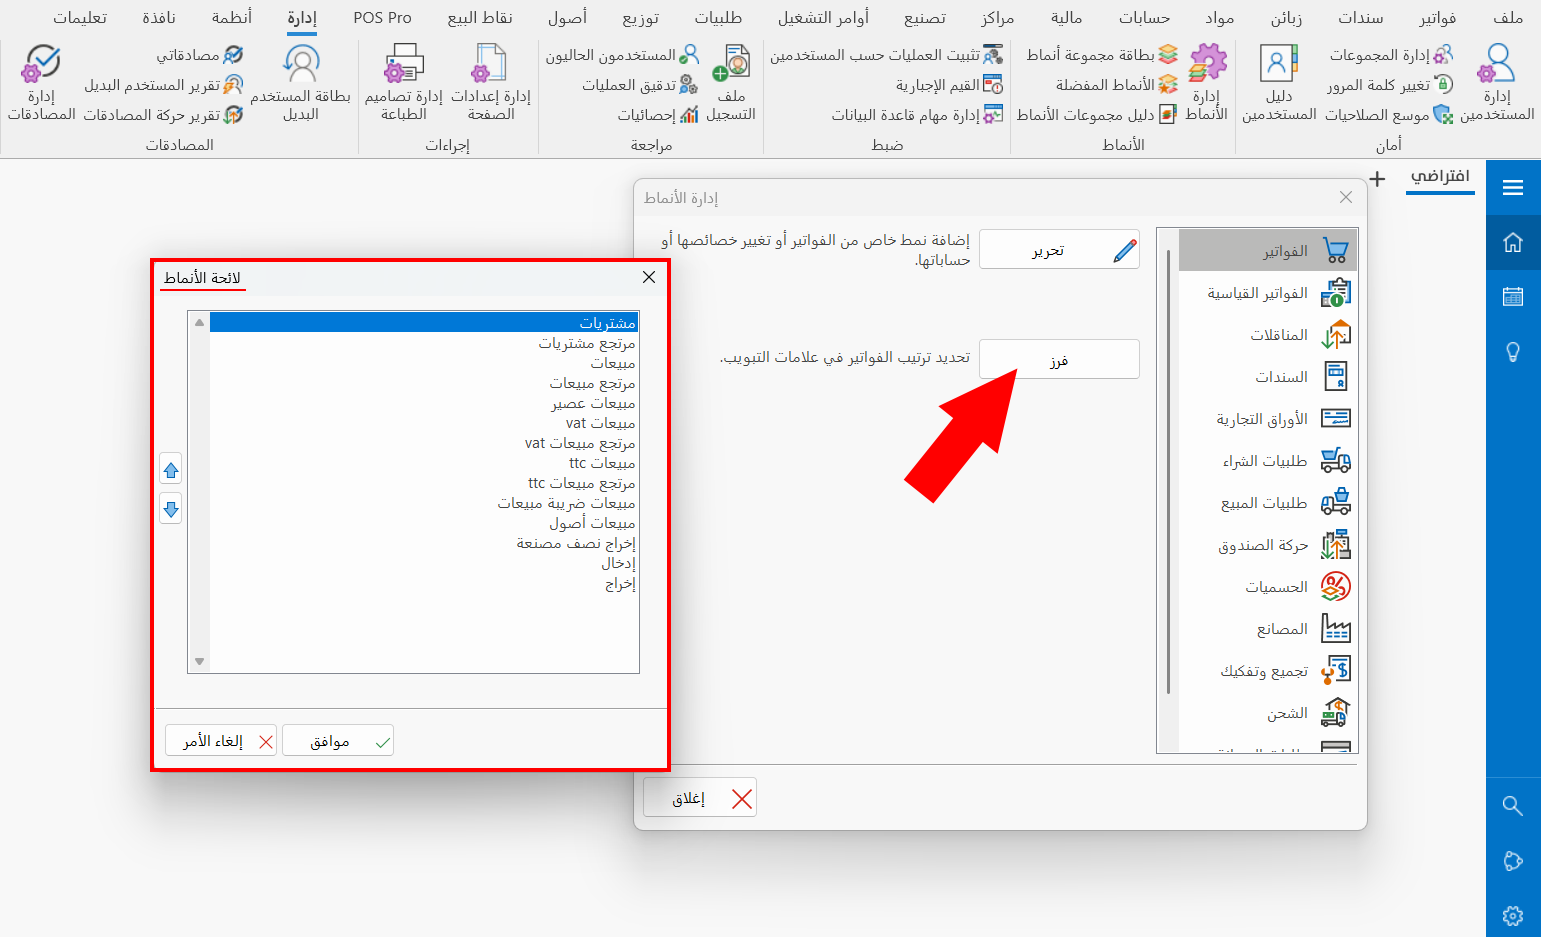
Task: Select إدخال in the patterns list
Action: point(423,563)
